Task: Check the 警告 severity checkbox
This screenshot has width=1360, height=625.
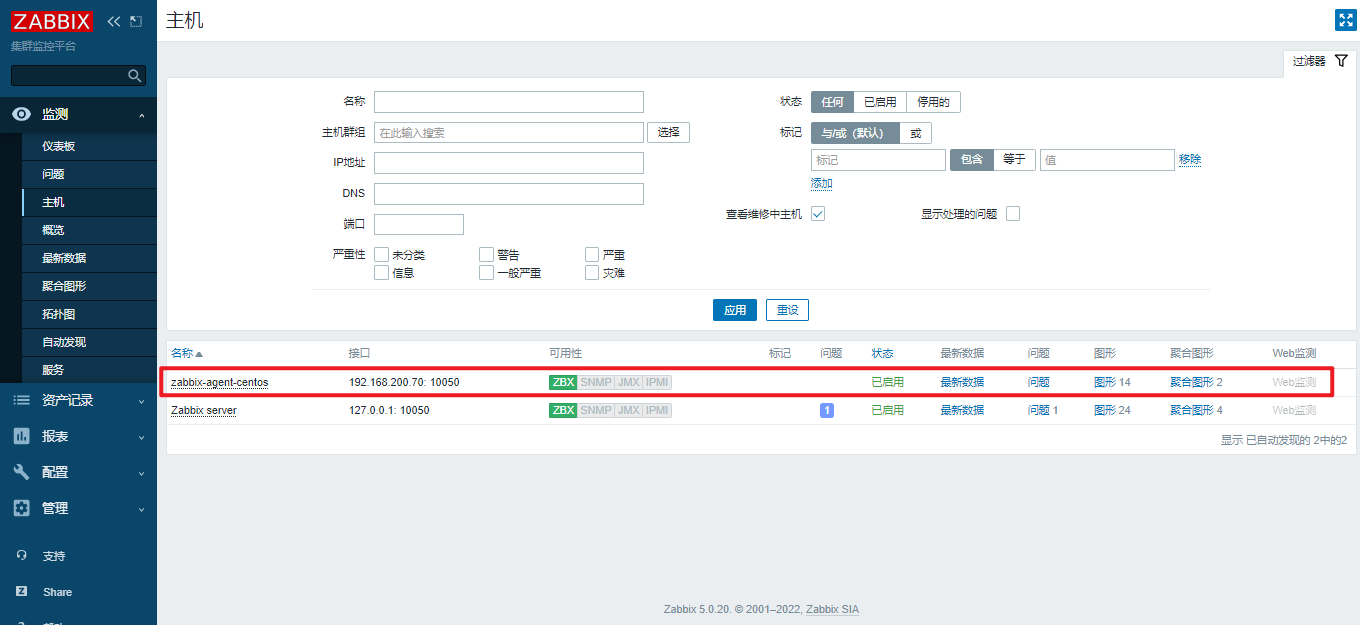Action: 486,255
